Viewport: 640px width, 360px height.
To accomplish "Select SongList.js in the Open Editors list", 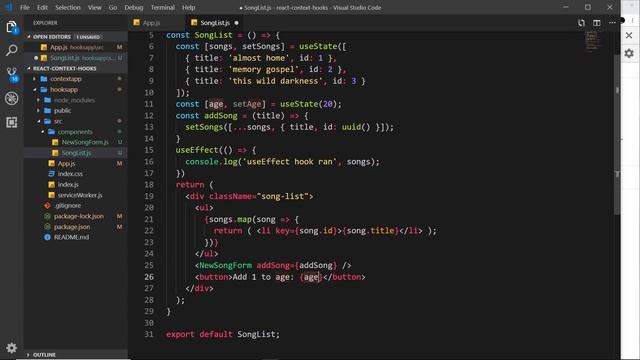I will coord(76,58).
